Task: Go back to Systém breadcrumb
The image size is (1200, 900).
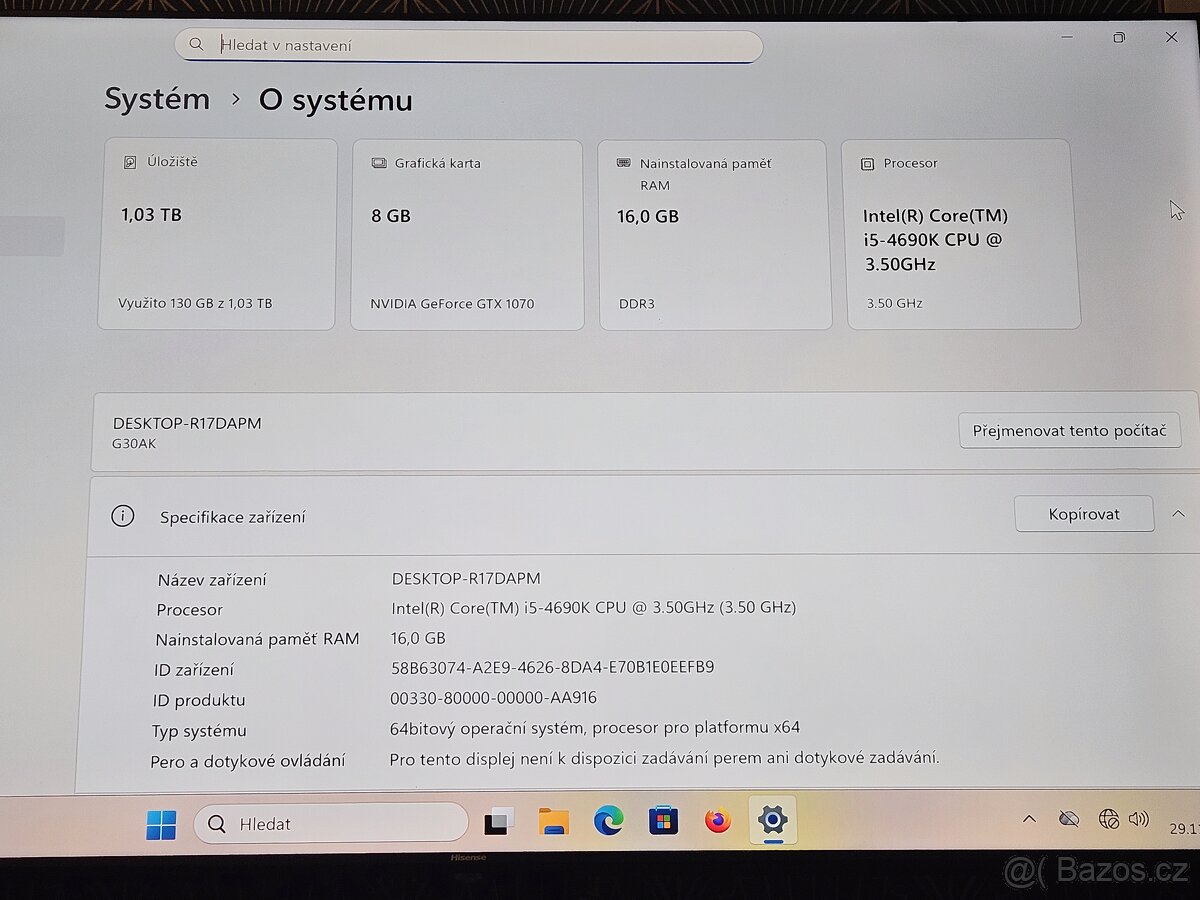Action: click(157, 100)
